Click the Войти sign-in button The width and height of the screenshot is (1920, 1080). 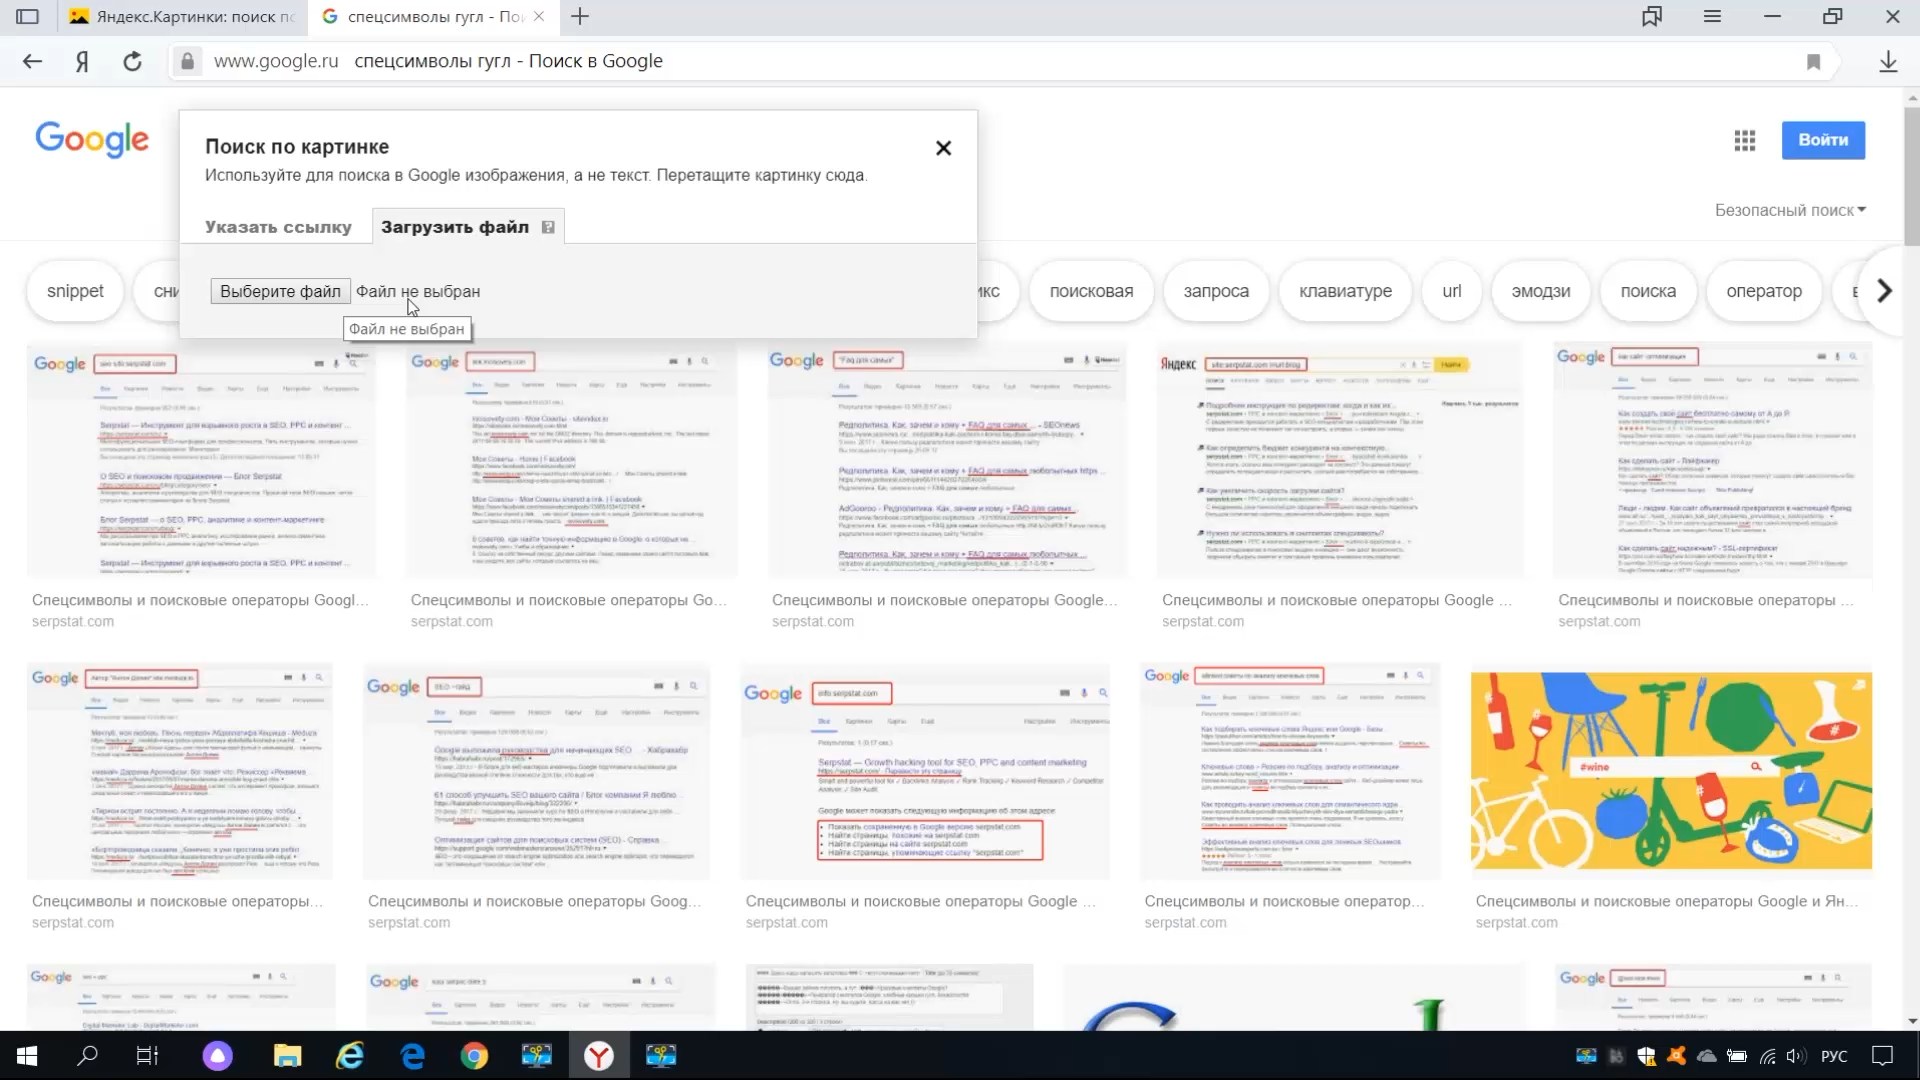(1823, 140)
